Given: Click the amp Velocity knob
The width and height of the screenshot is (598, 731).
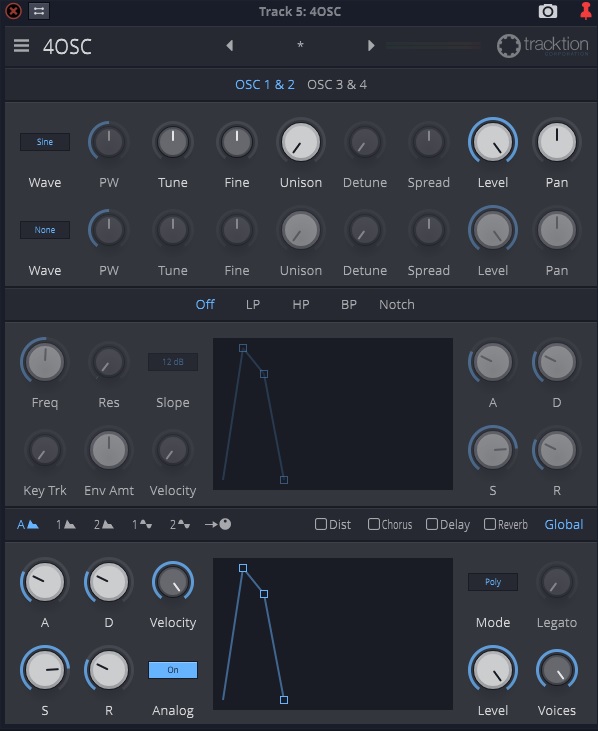Looking at the screenshot, I should click(x=173, y=582).
